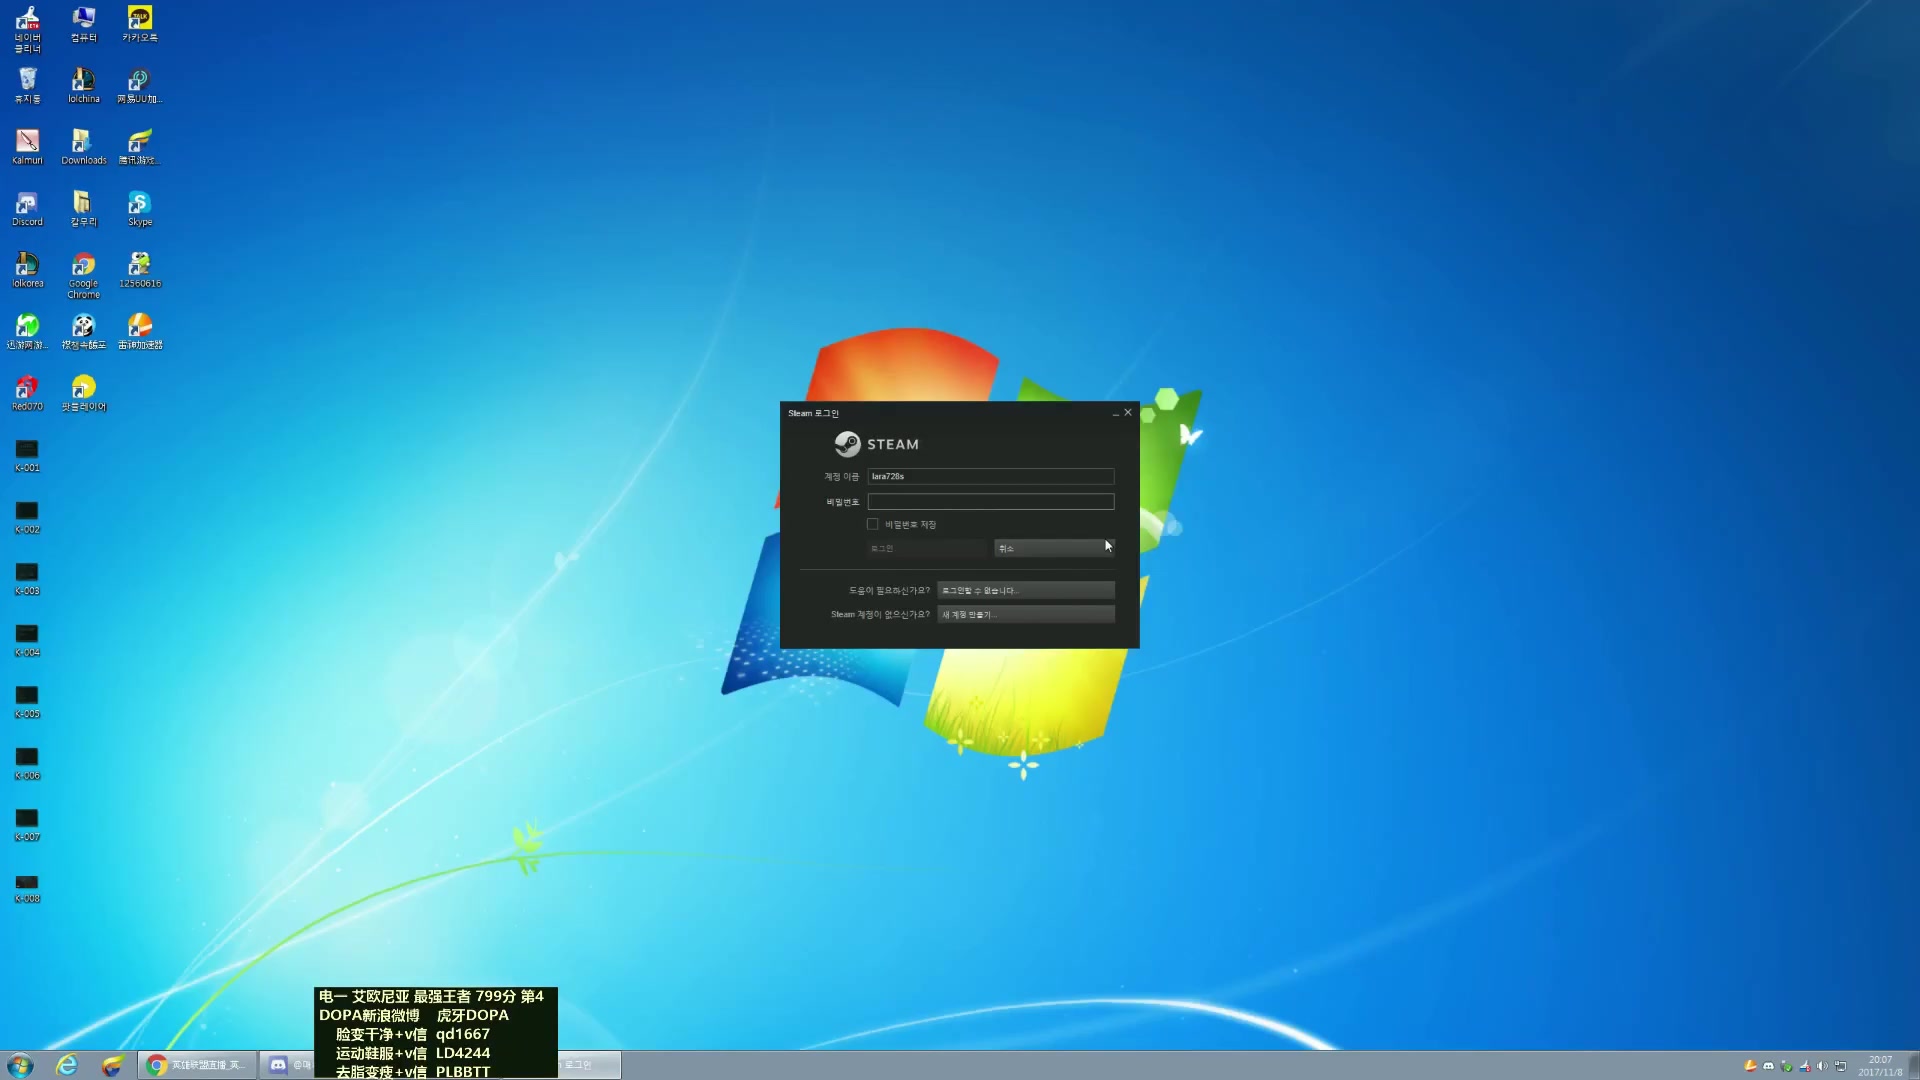
Task: Select the 迅游网游 desktop shortcut
Action: click(x=27, y=332)
